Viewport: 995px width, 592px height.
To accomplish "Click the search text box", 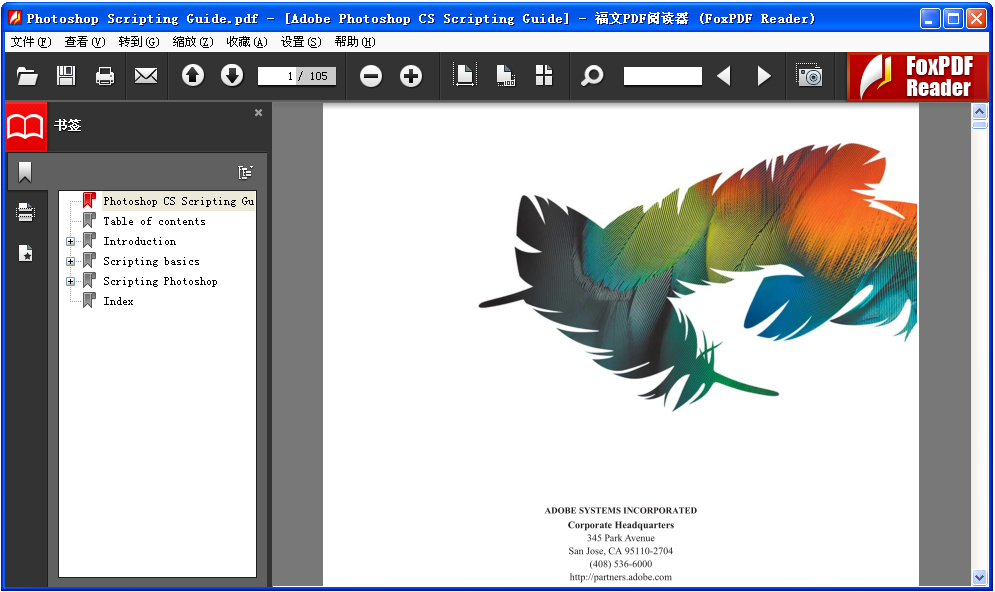I will click(662, 76).
